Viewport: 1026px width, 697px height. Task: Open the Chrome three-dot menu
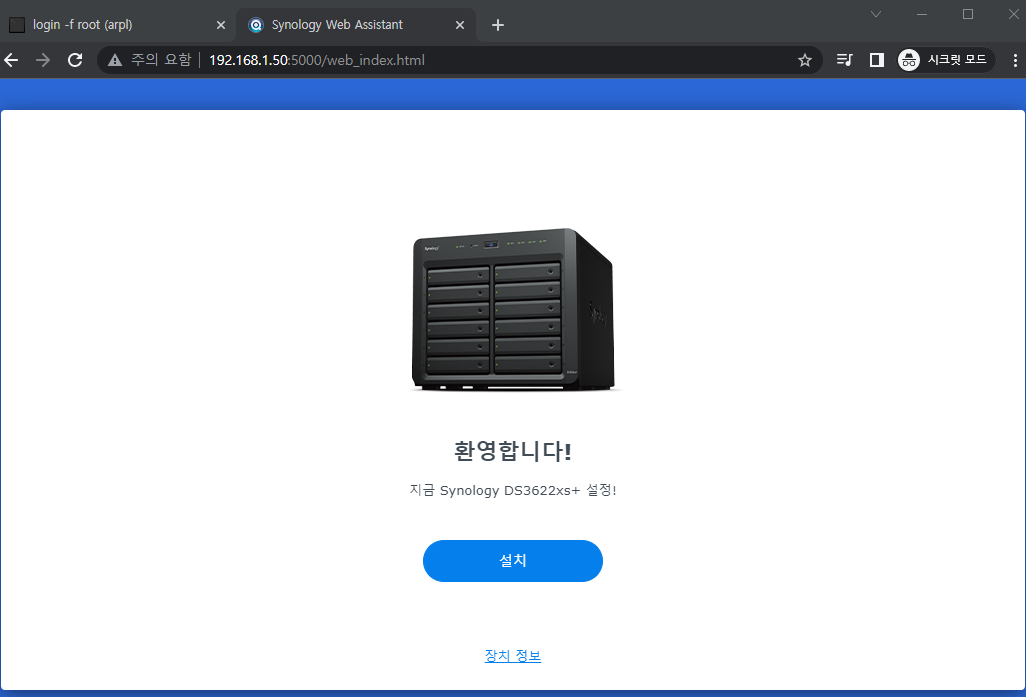coord(1015,60)
